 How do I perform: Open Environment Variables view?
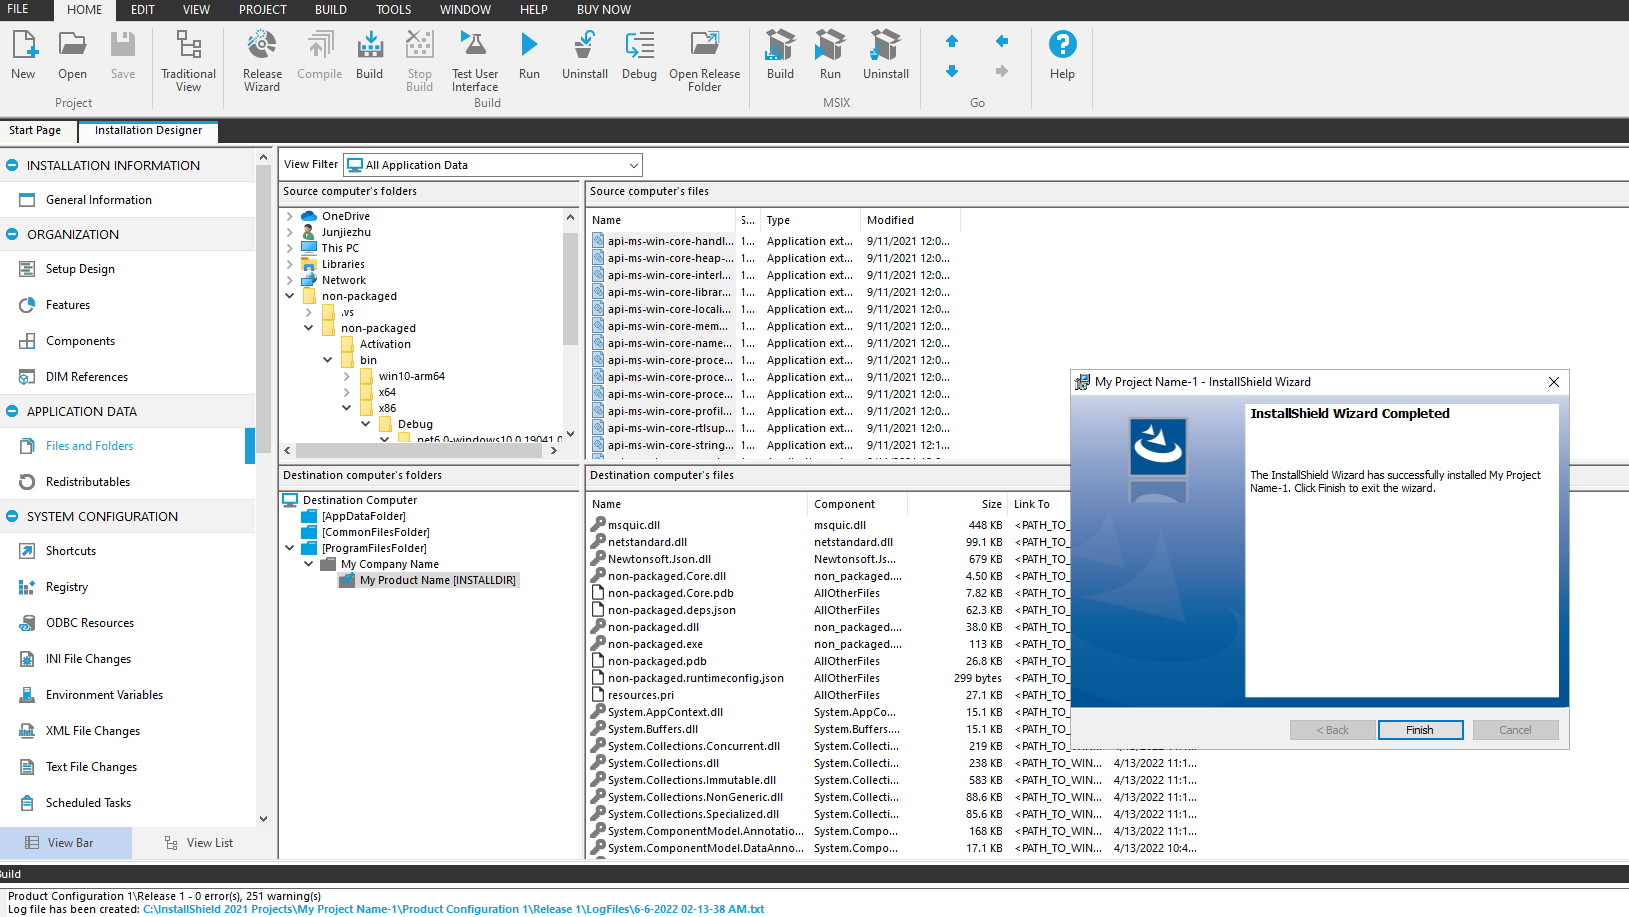104,695
